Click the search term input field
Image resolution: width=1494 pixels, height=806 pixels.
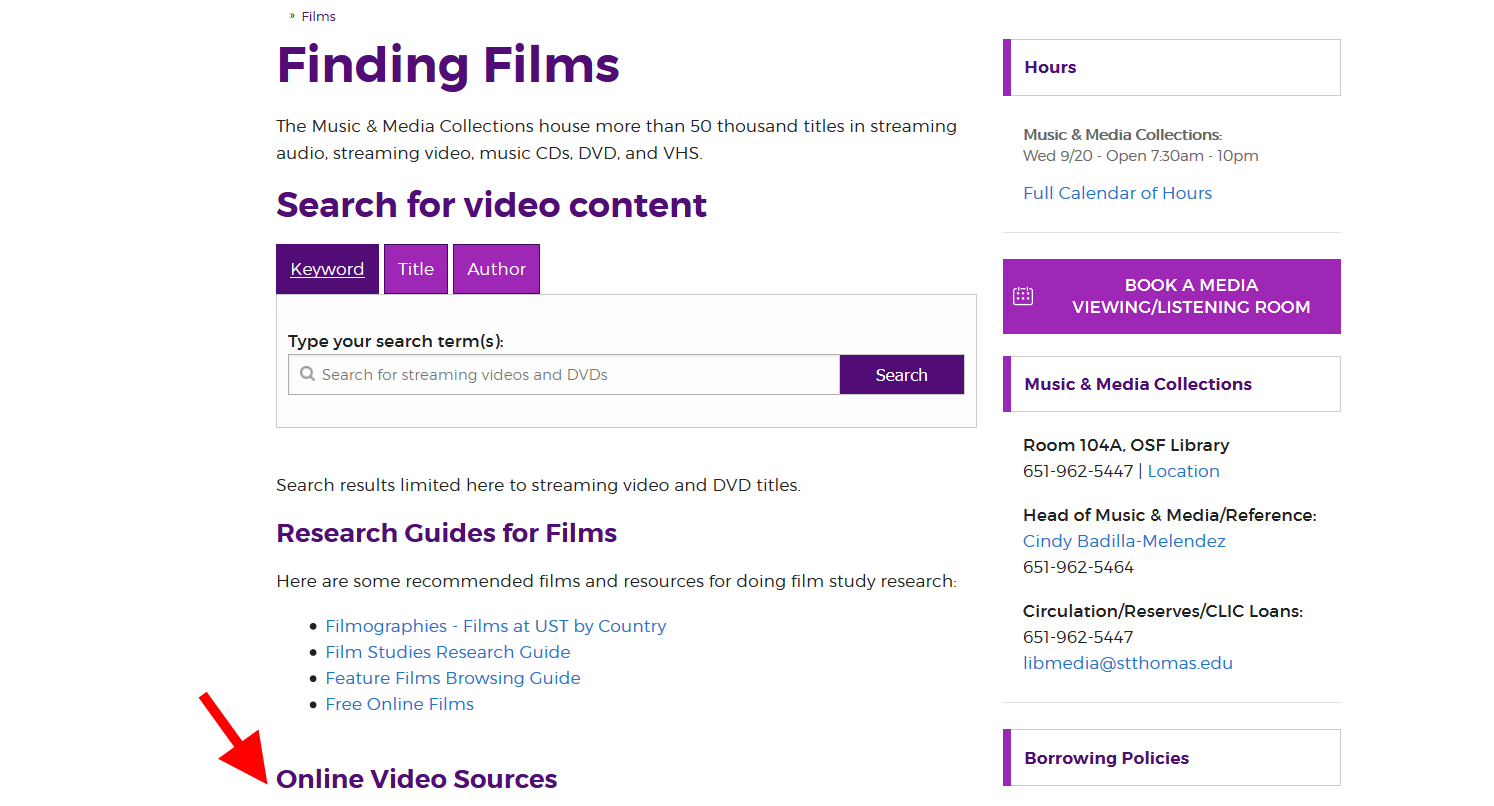564,374
